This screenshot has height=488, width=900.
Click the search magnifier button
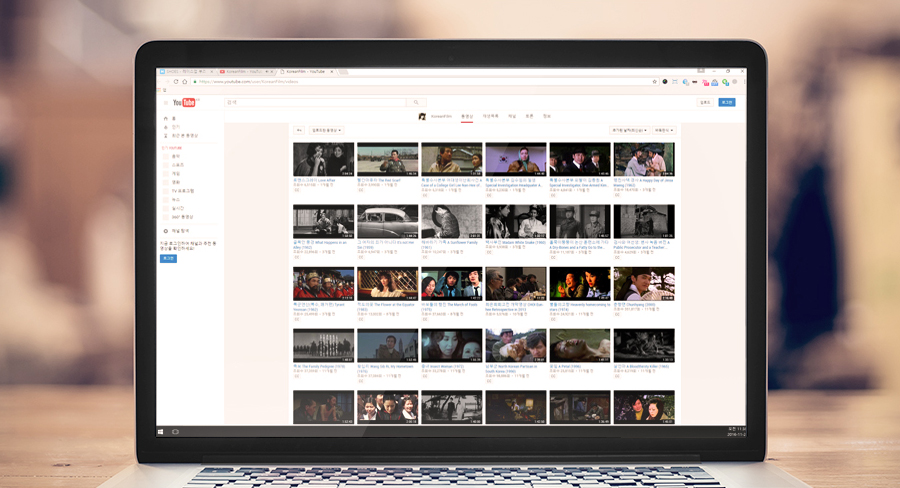[x=416, y=102]
